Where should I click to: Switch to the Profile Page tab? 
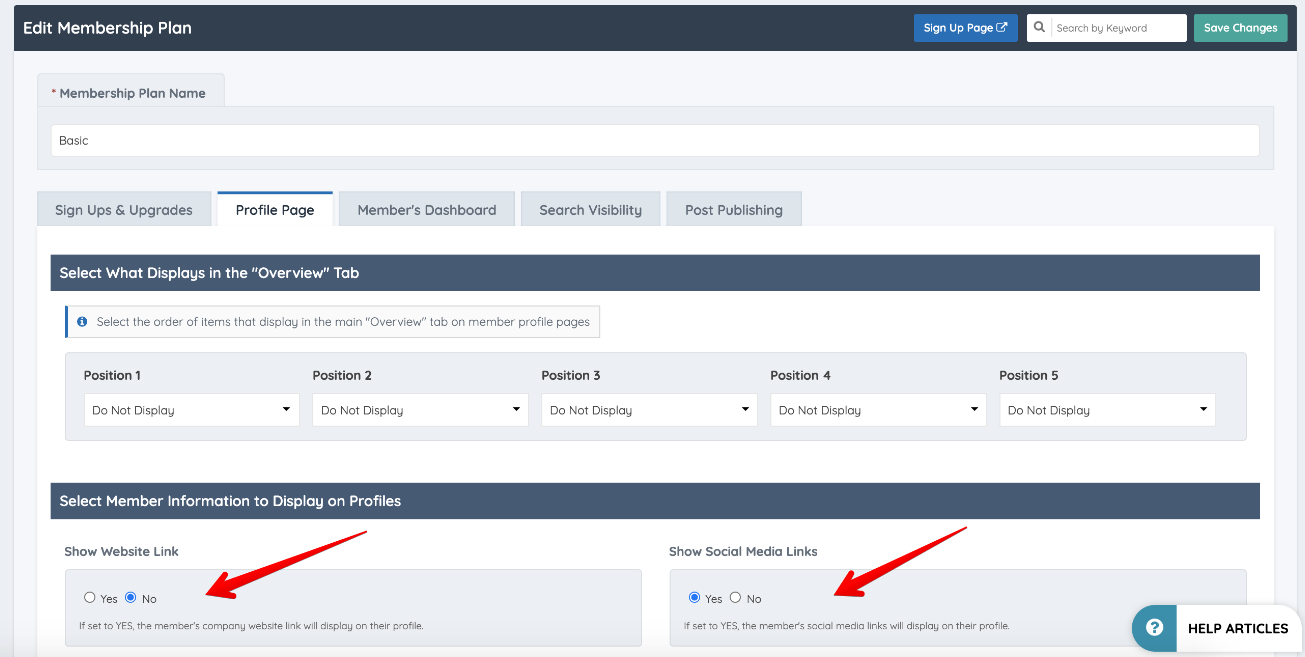275,209
